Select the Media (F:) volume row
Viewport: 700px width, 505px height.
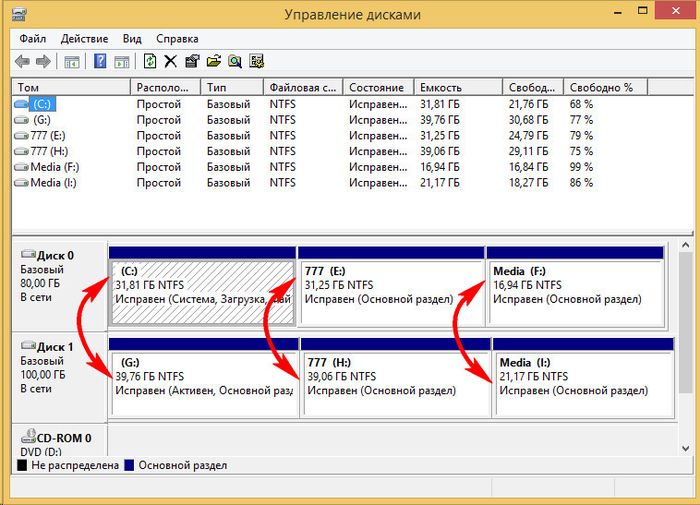point(353,167)
